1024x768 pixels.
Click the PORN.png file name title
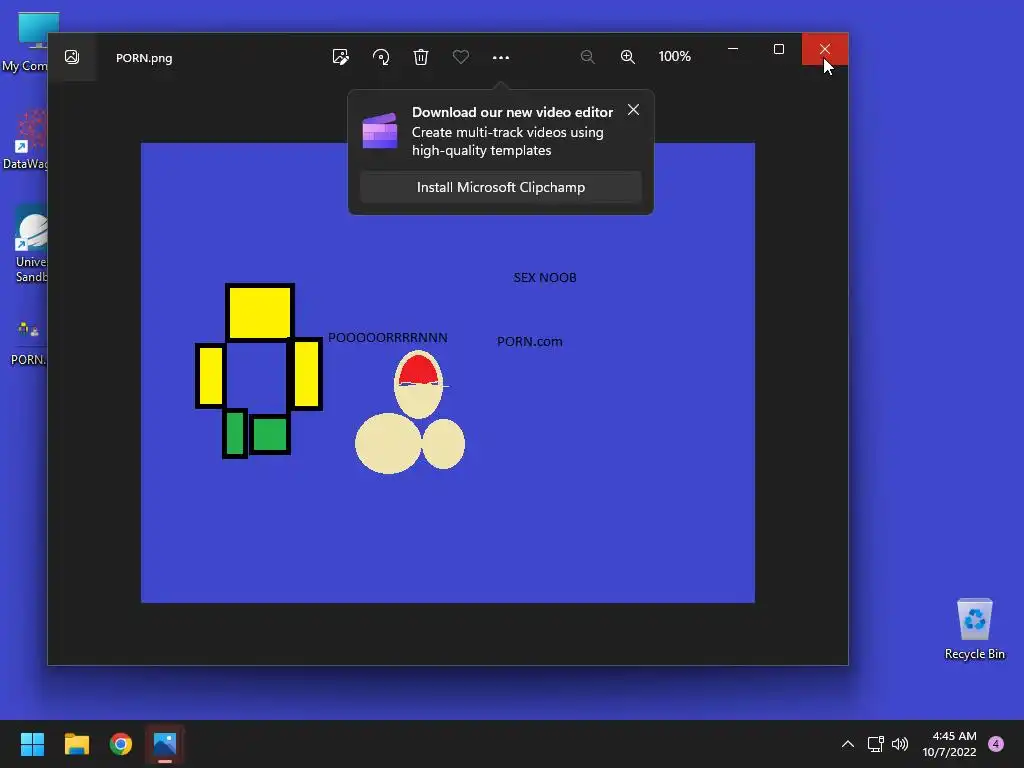click(144, 58)
